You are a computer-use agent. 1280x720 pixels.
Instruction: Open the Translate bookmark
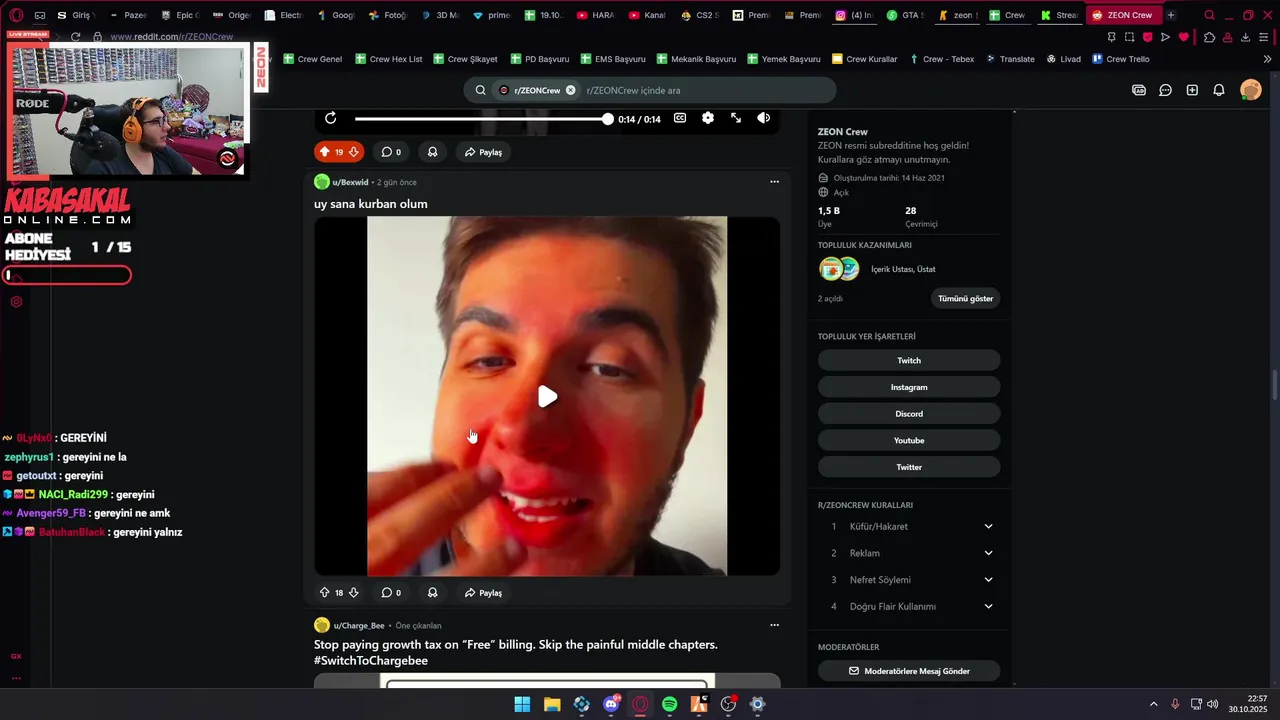coord(1010,59)
